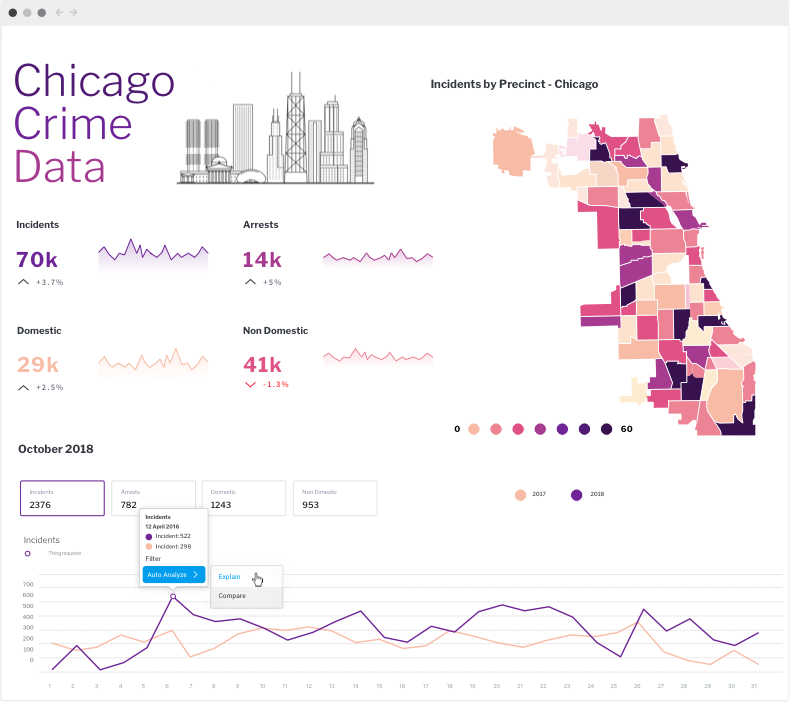Click the O'Hare precinct on the map
The height and width of the screenshot is (702, 790).
[x=513, y=151]
